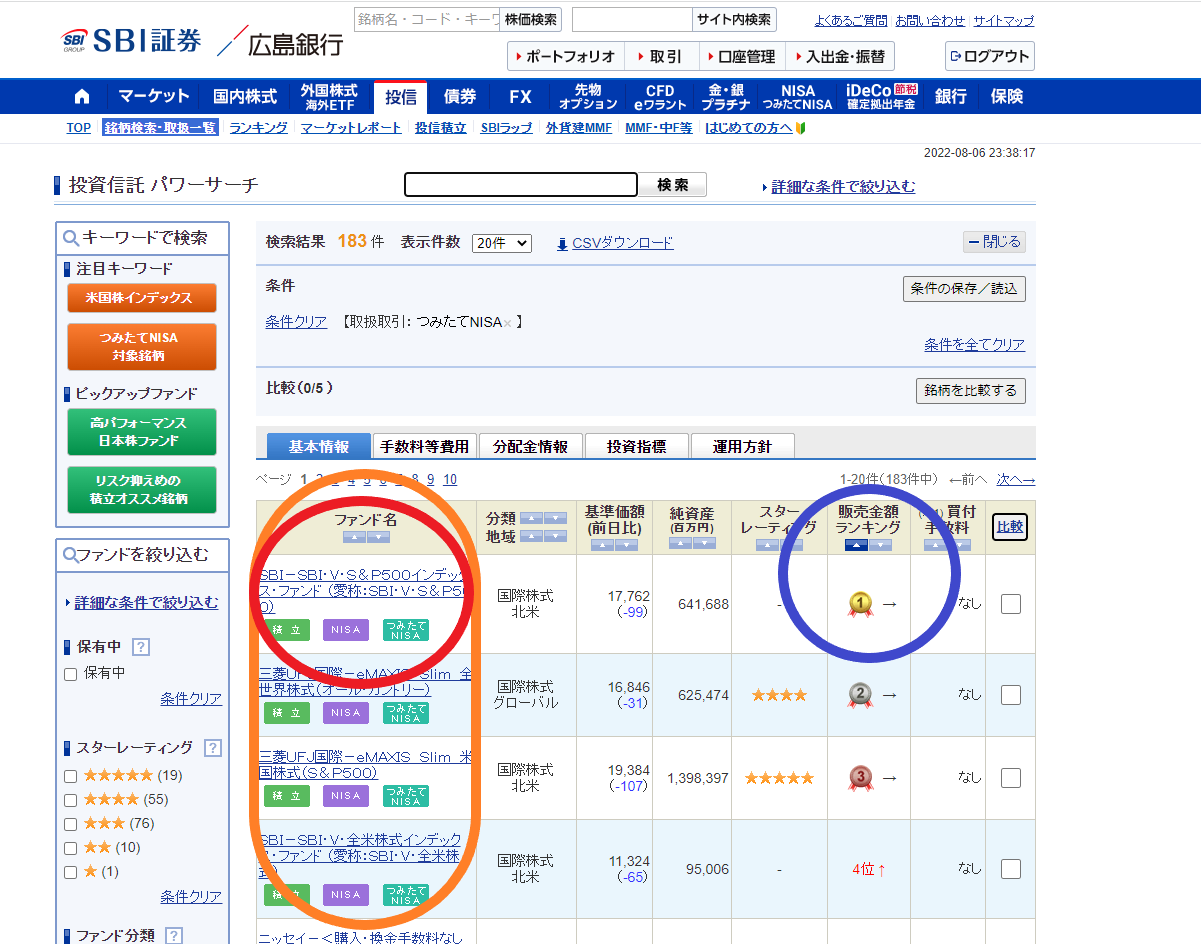Open the ランキング sub-navigation link
The width and height of the screenshot is (1201, 944).
[258, 128]
